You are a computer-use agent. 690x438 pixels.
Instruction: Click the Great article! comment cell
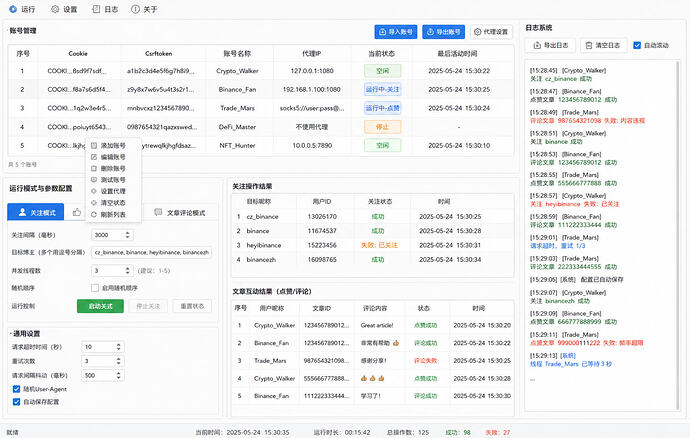[x=377, y=325]
